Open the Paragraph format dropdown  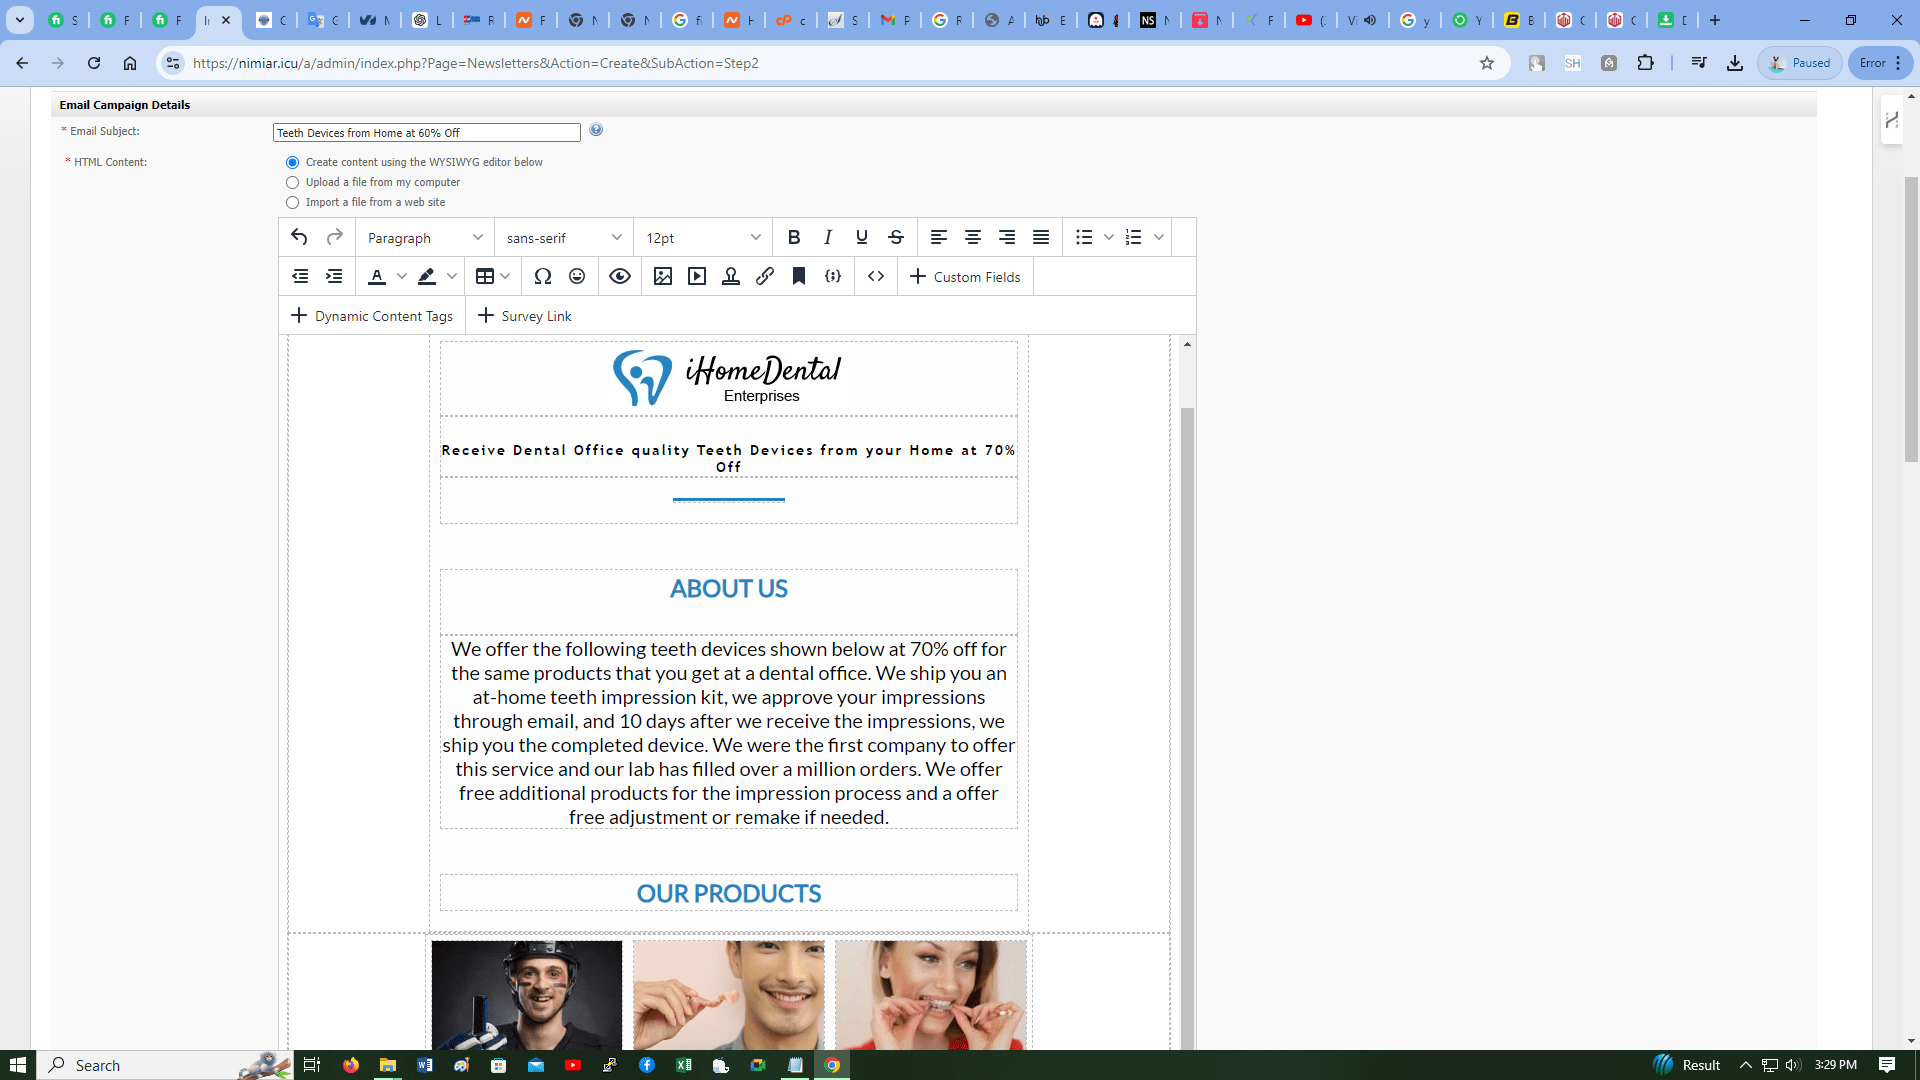pyautogui.click(x=425, y=238)
